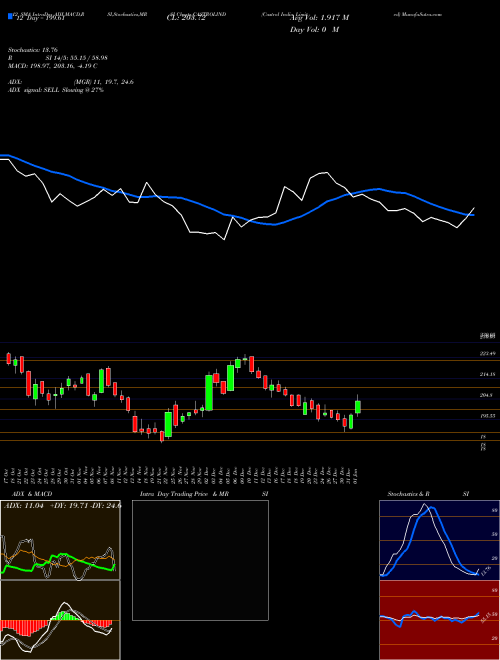Click the 'CL: 203.72' closing price text

pyautogui.click(x=186, y=18)
